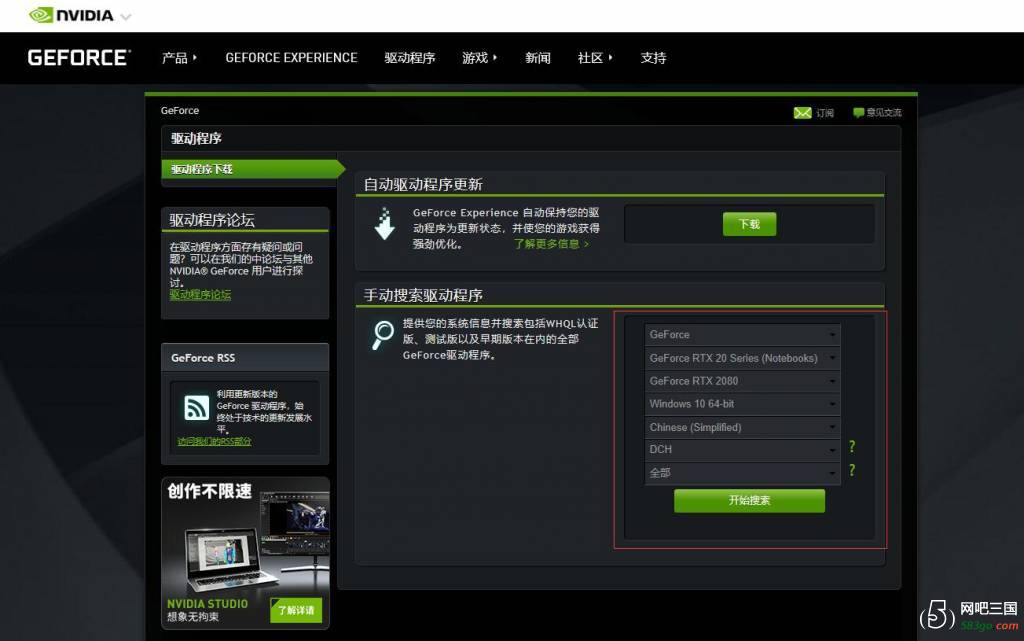Click the 创作不限速 banner title

210,491
